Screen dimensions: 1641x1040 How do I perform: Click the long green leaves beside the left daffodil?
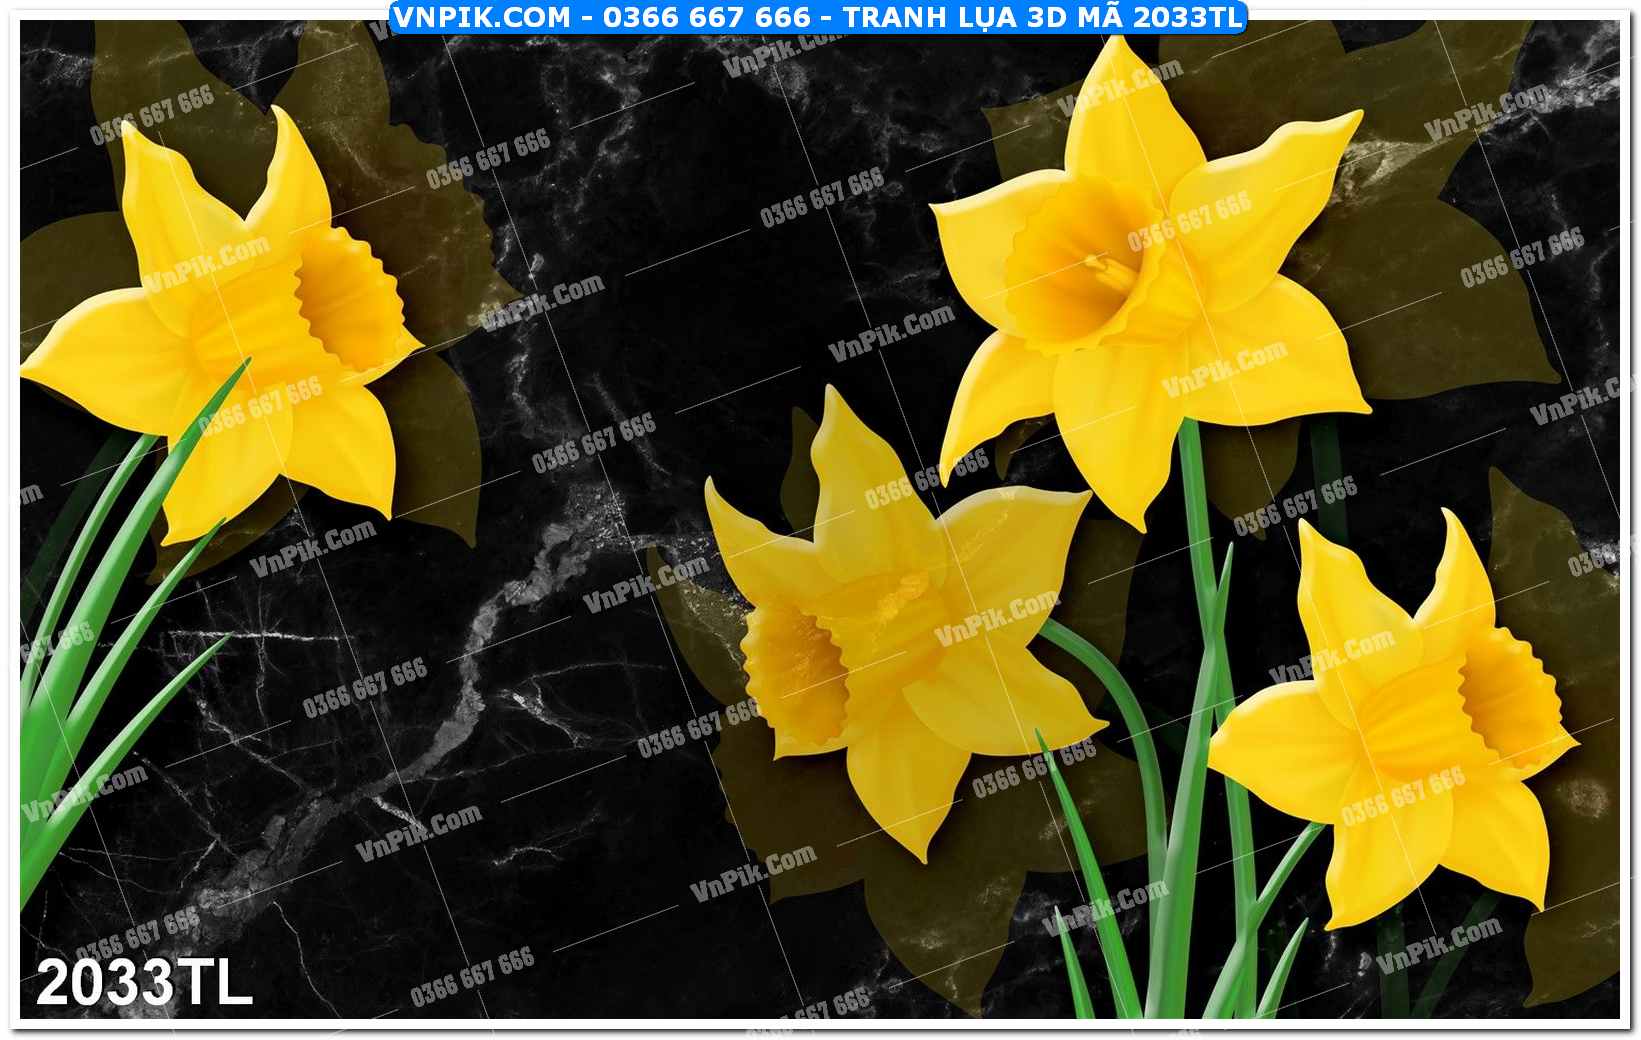[x=110, y=600]
